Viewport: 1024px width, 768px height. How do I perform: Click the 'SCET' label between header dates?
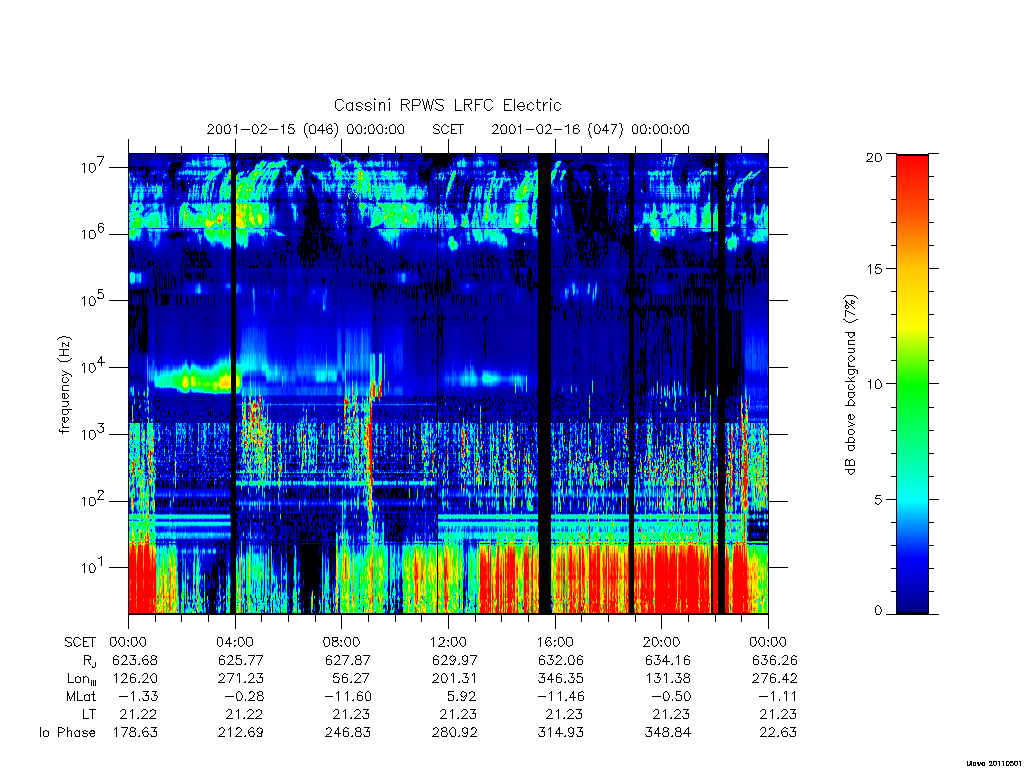[x=448, y=129]
